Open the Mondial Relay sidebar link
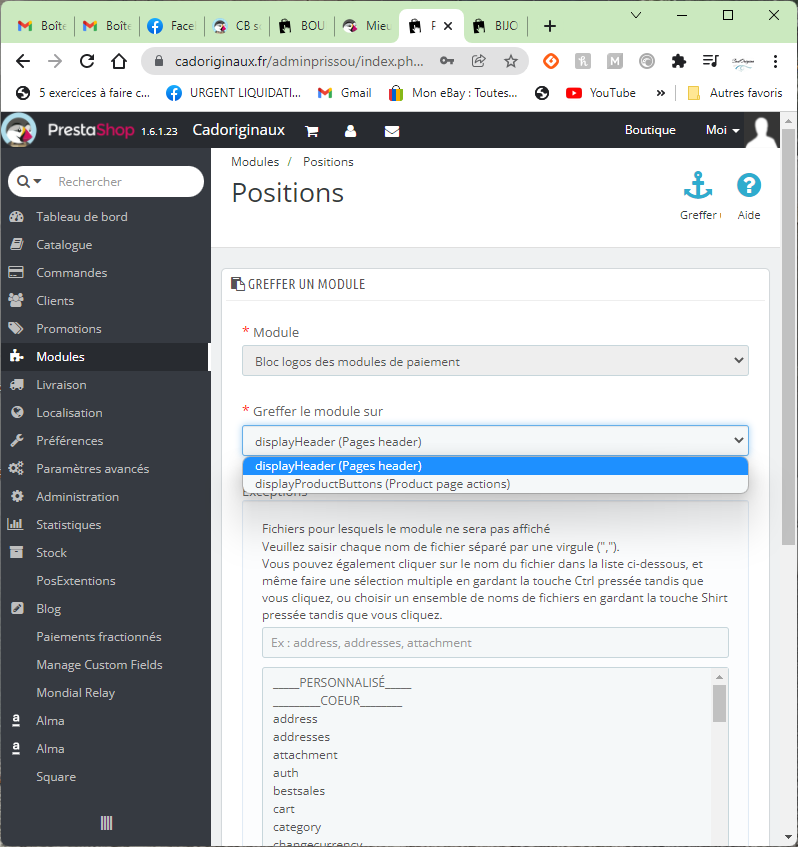The width and height of the screenshot is (800, 847). point(76,693)
